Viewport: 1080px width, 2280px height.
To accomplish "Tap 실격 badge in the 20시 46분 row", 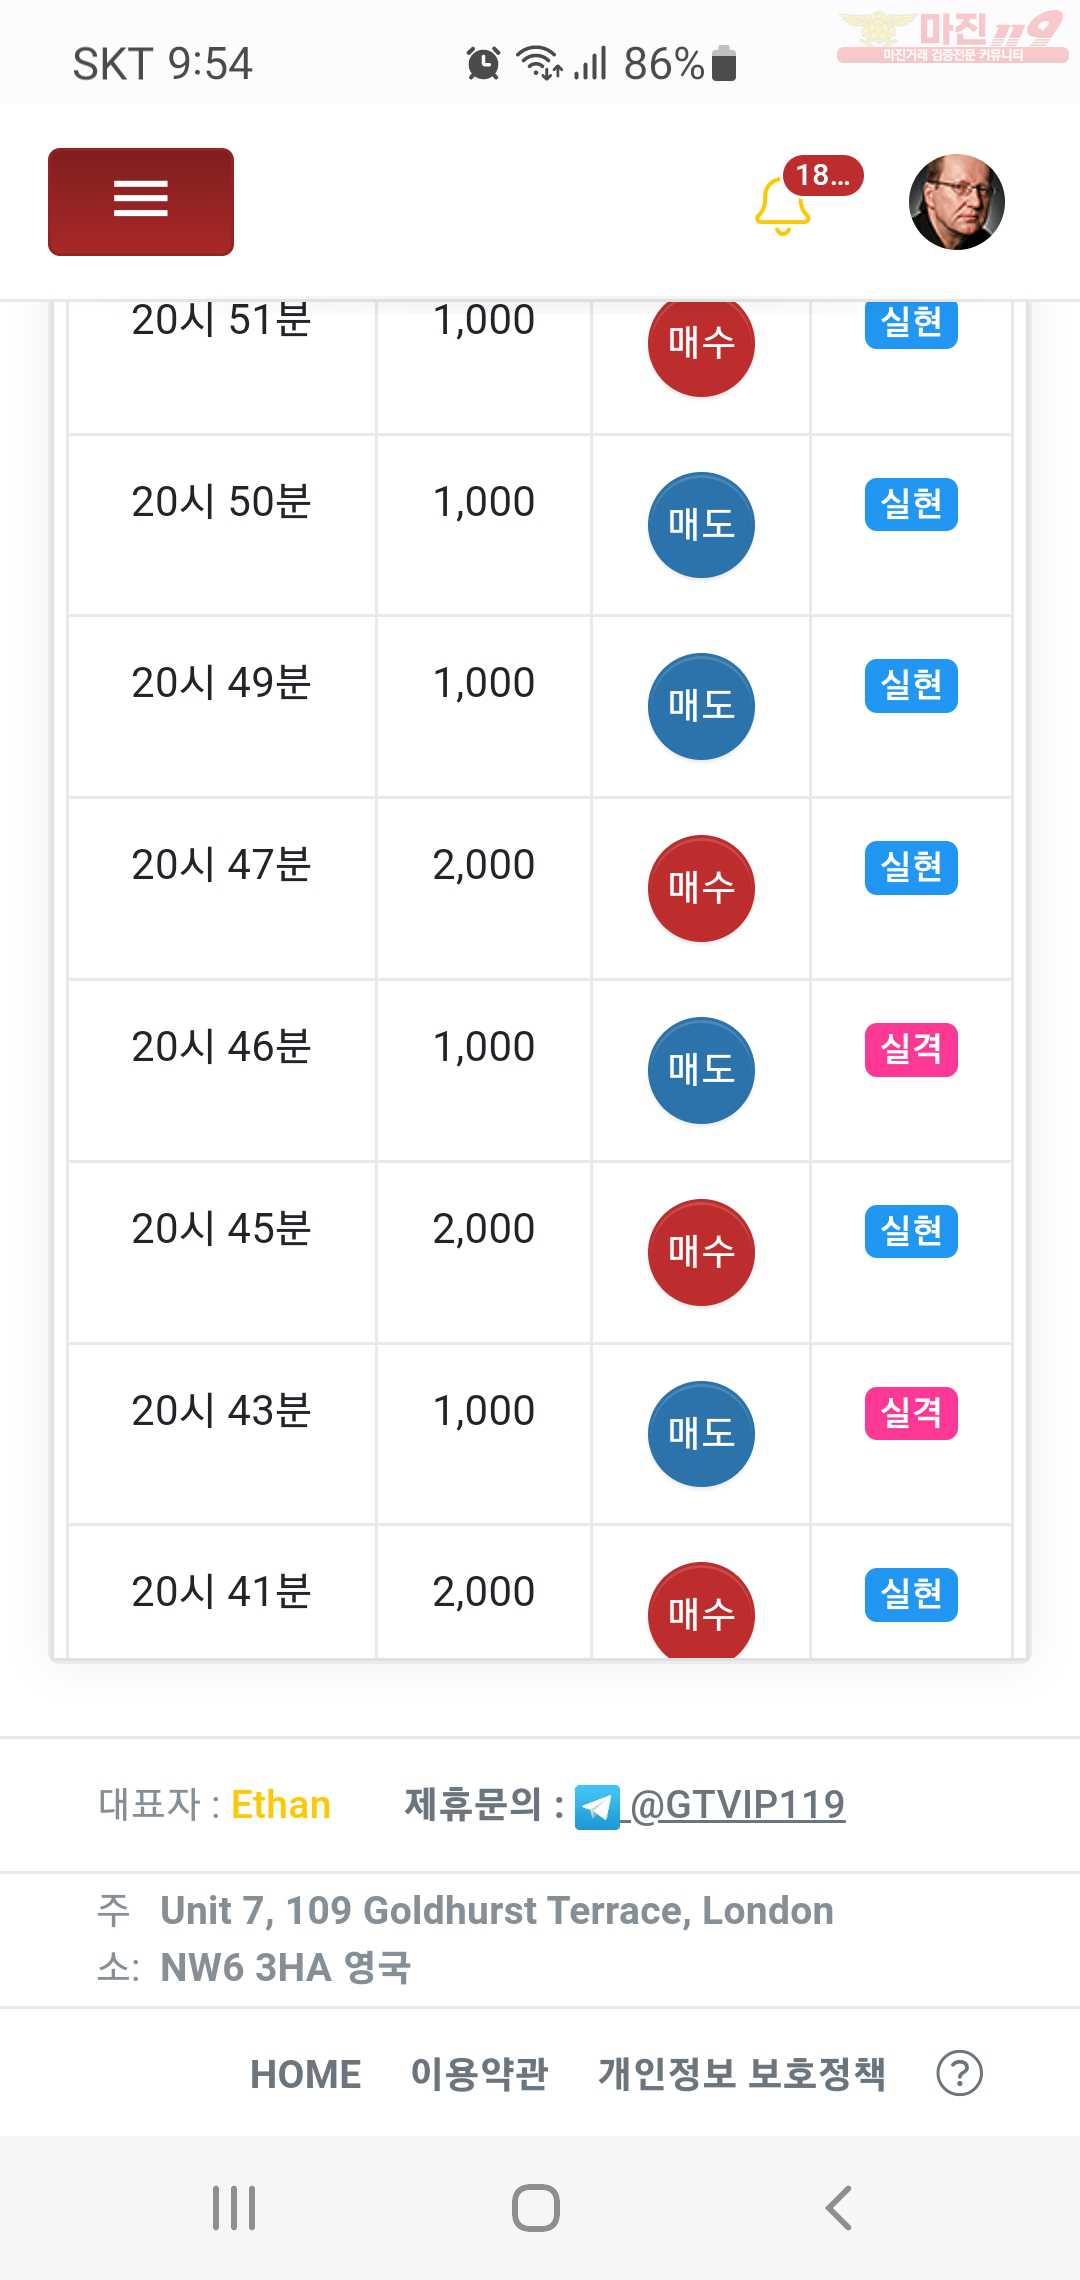I will click(x=911, y=1050).
